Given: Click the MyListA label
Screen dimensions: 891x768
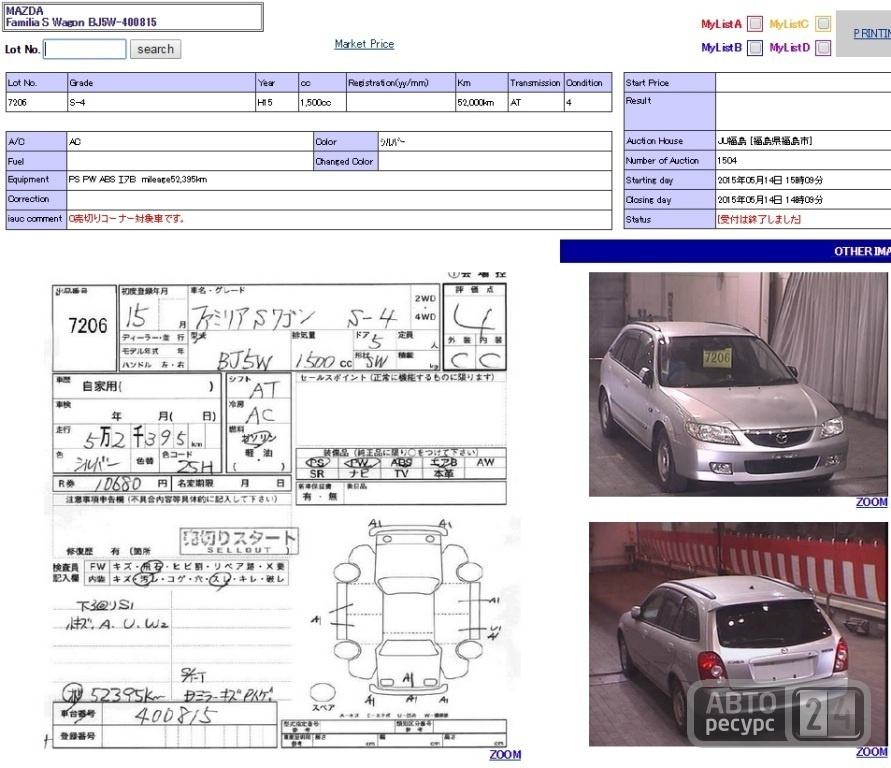Looking at the screenshot, I should (721, 24).
